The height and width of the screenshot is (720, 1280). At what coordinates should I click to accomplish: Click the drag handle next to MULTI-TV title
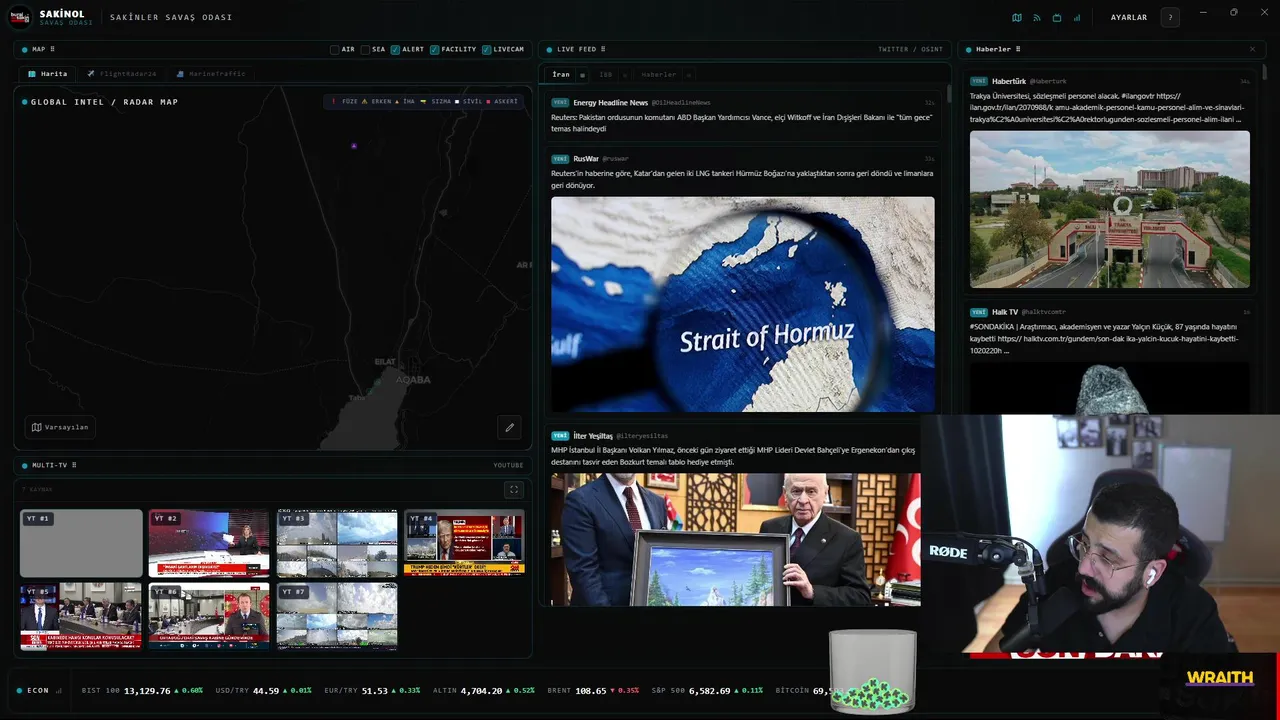click(75, 465)
